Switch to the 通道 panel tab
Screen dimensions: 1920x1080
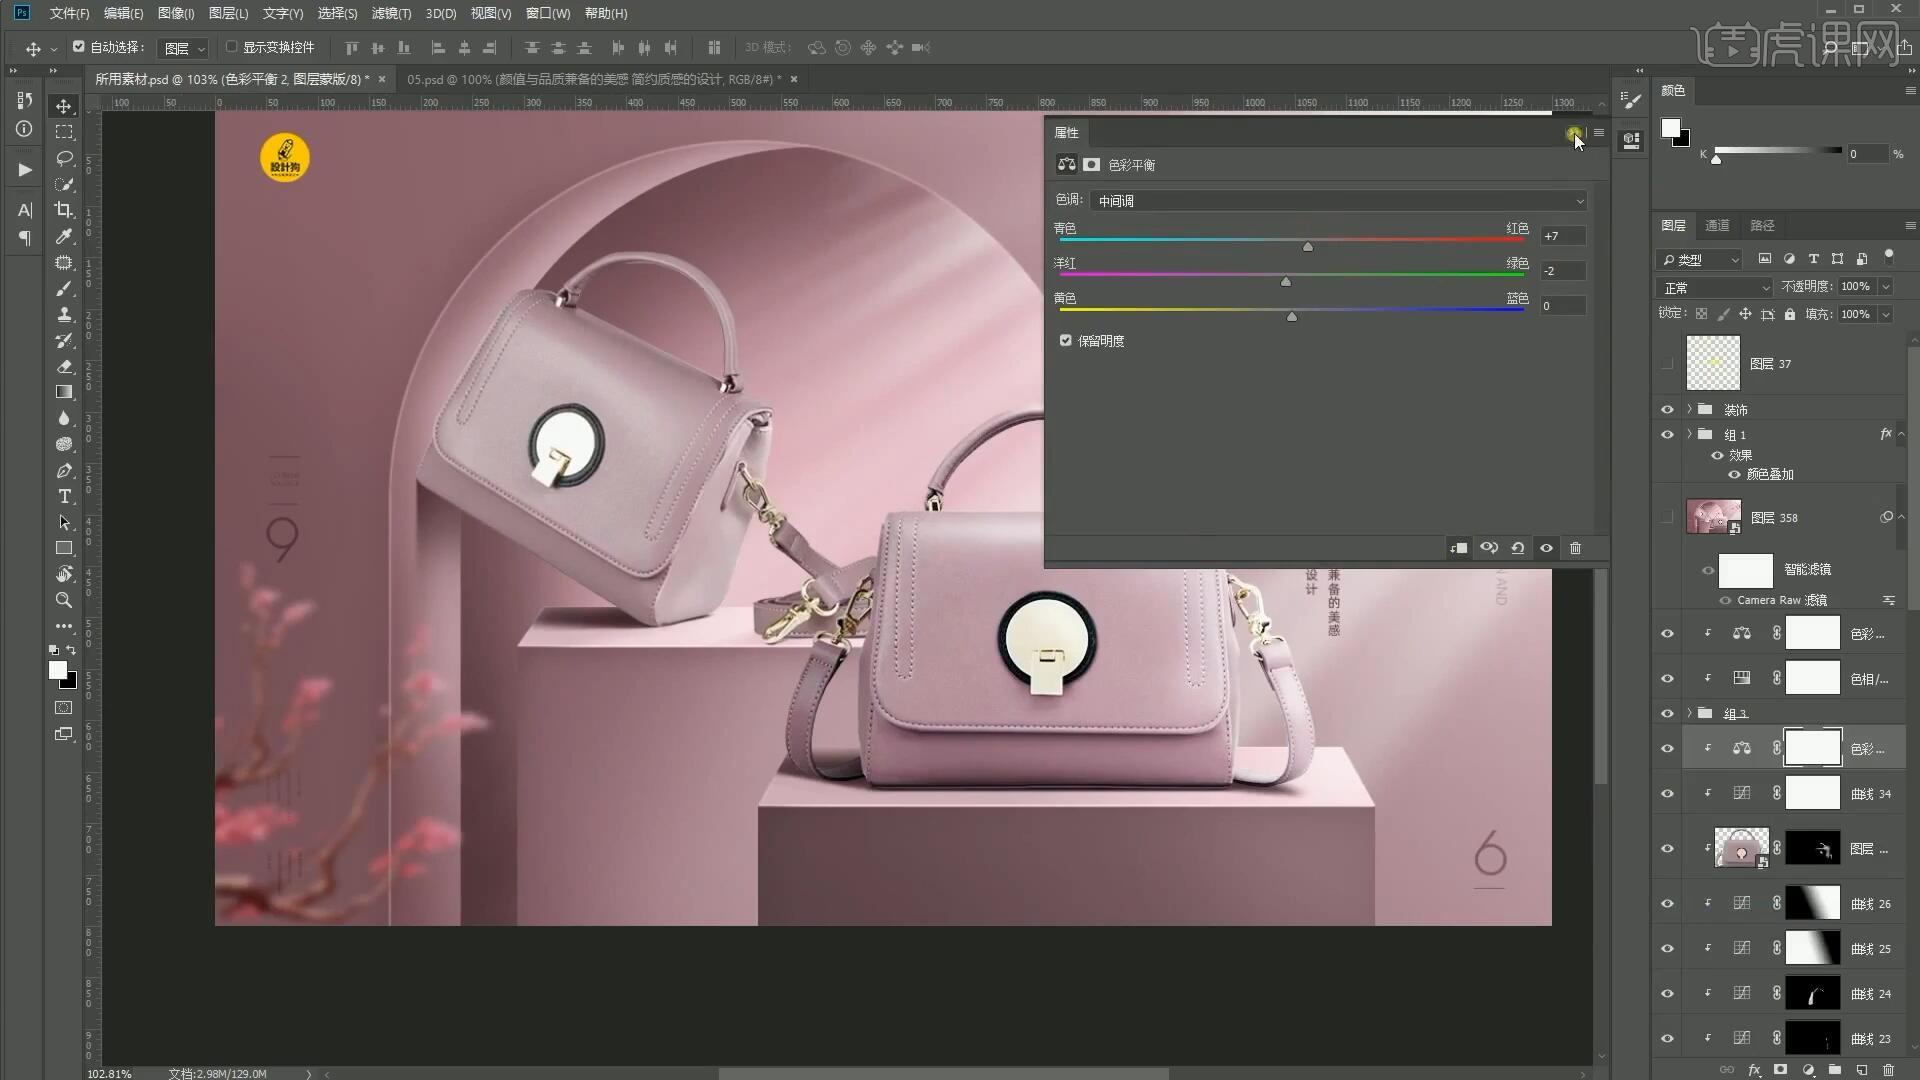(x=1717, y=226)
